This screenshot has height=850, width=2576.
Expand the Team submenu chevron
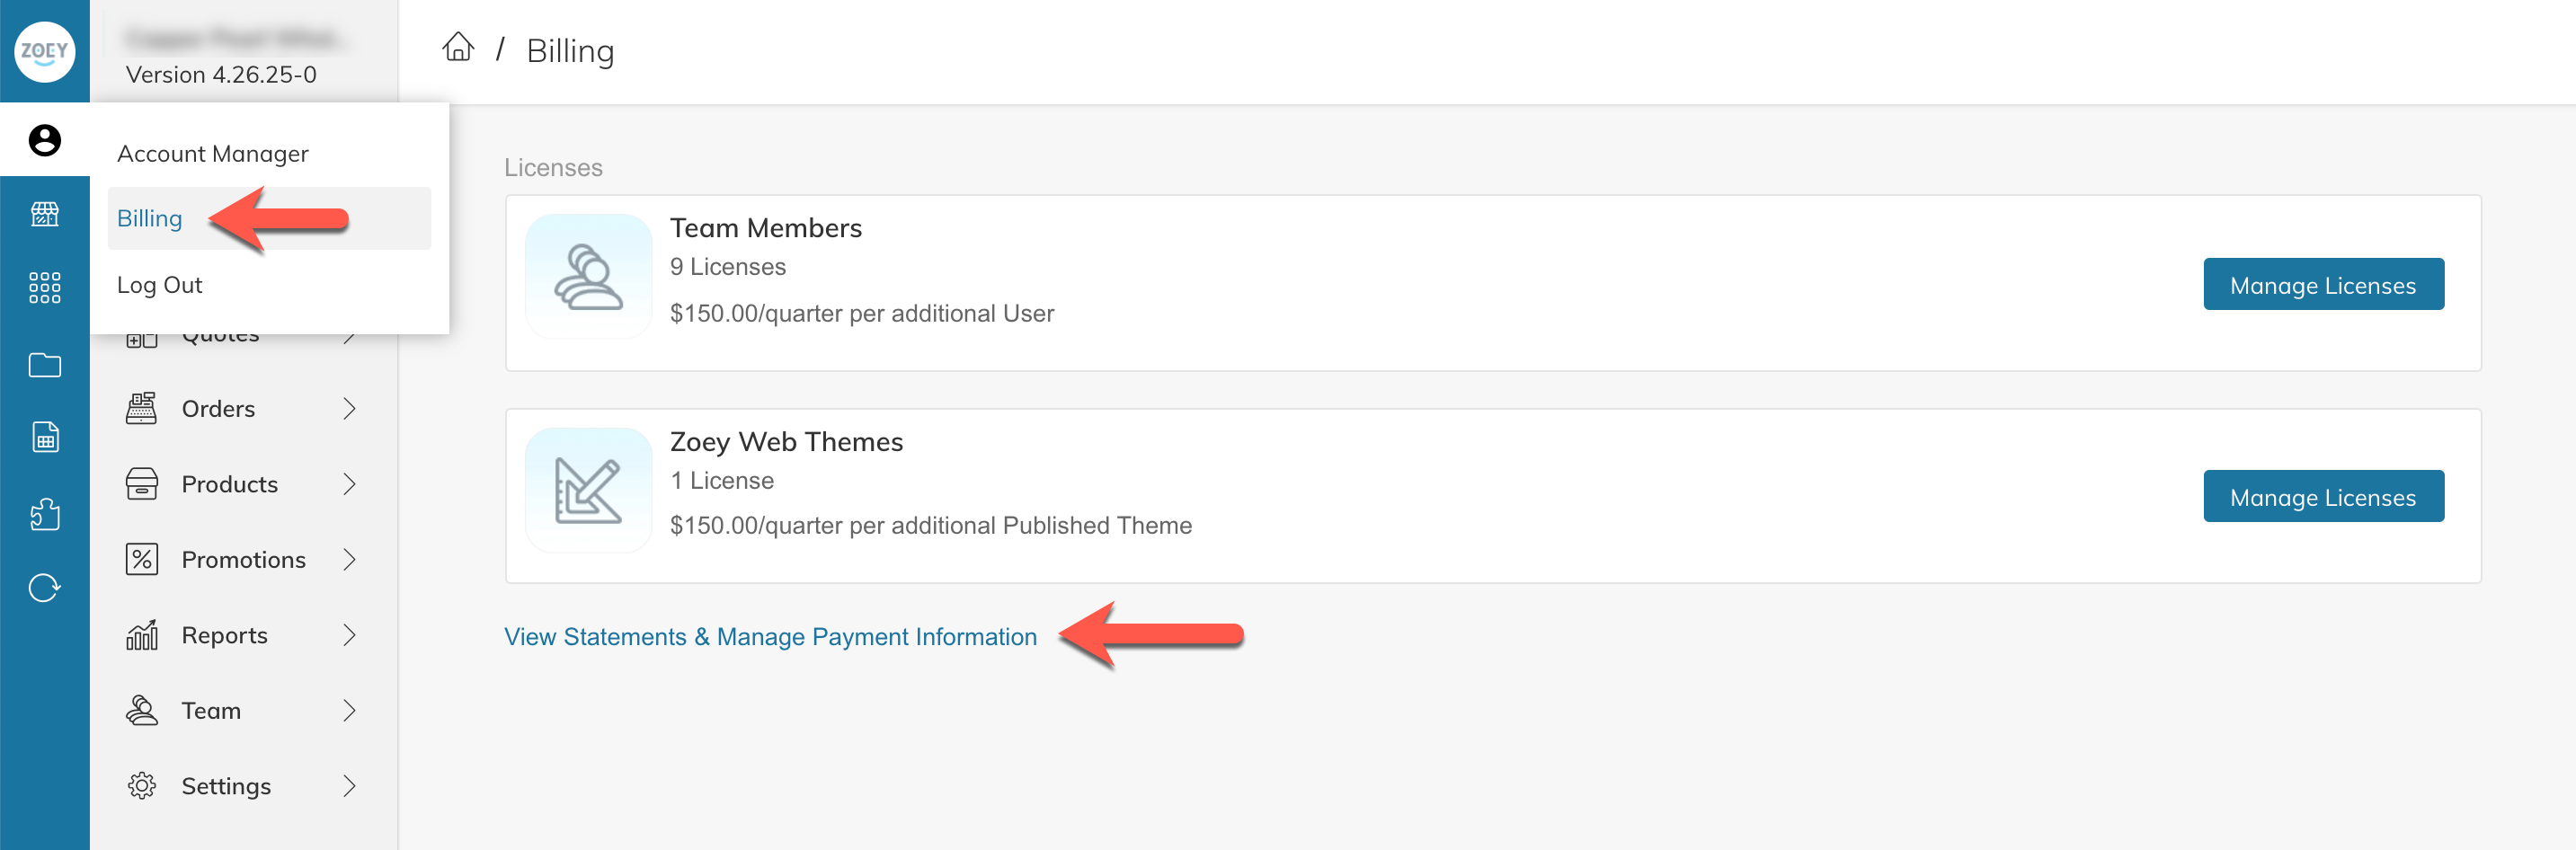tap(349, 710)
